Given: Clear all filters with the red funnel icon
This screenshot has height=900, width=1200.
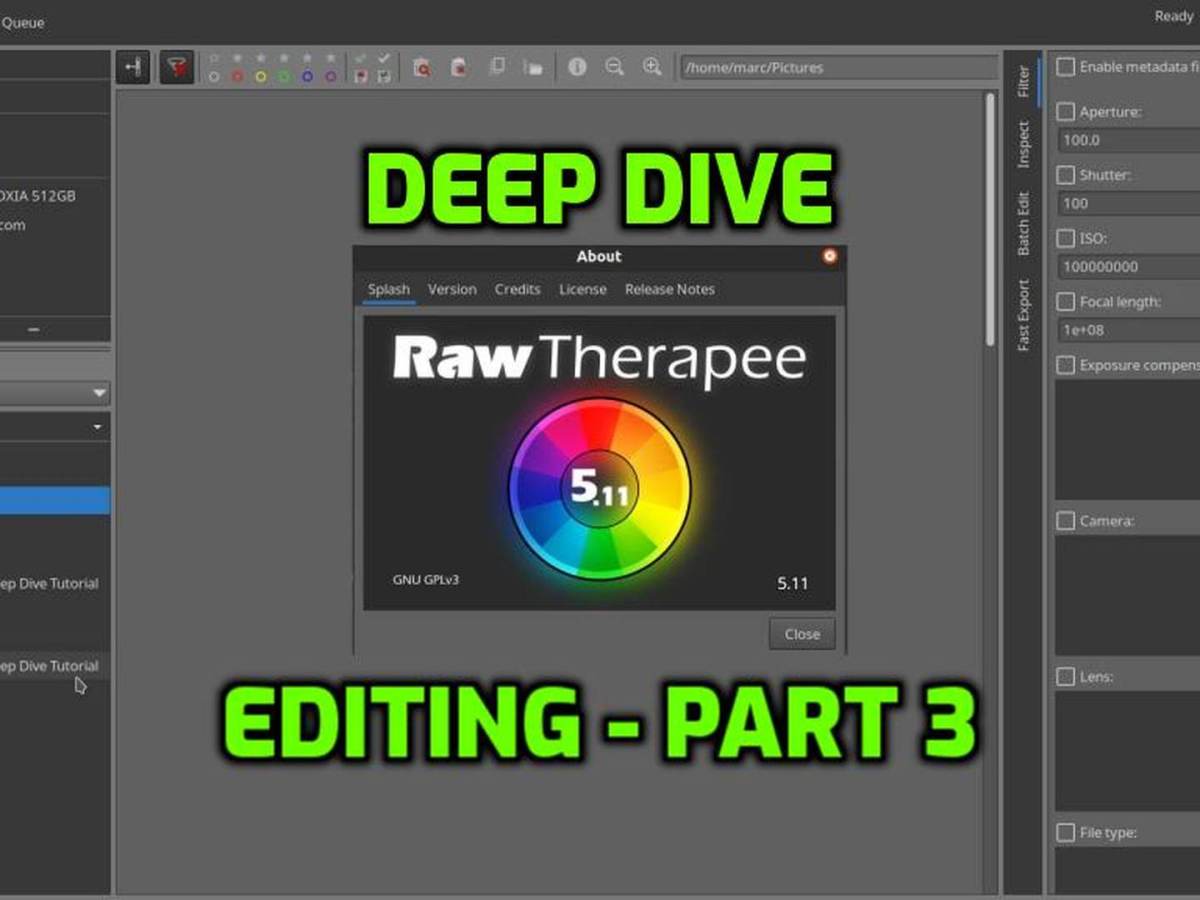Looking at the screenshot, I should pos(177,67).
